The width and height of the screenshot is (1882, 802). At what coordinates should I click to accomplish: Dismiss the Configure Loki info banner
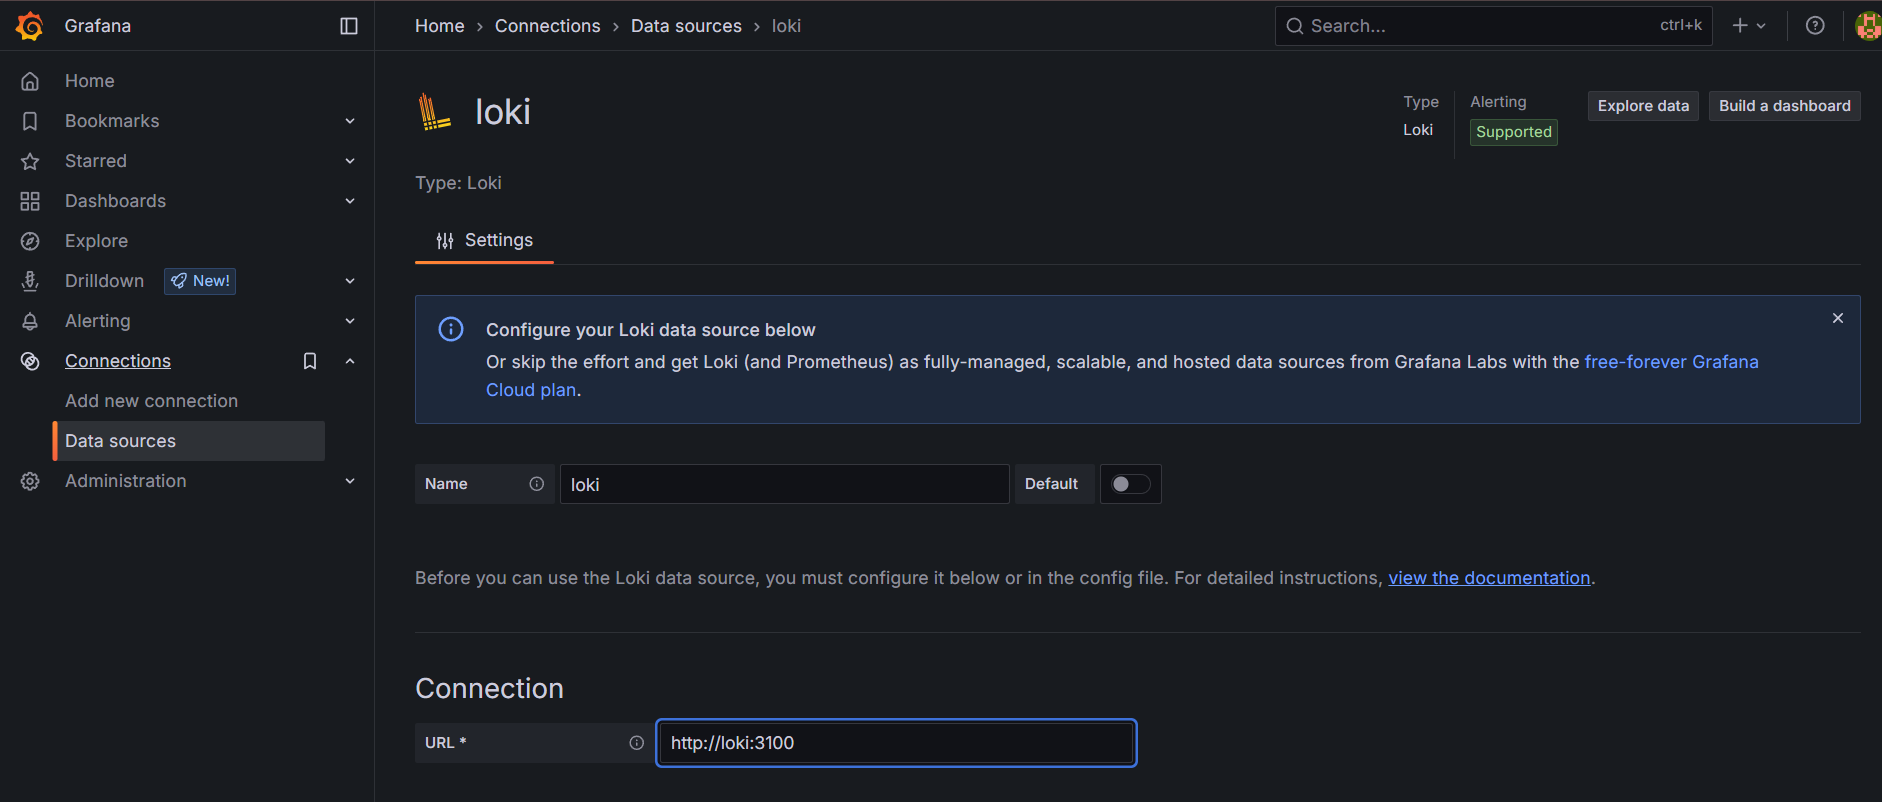[1838, 318]
